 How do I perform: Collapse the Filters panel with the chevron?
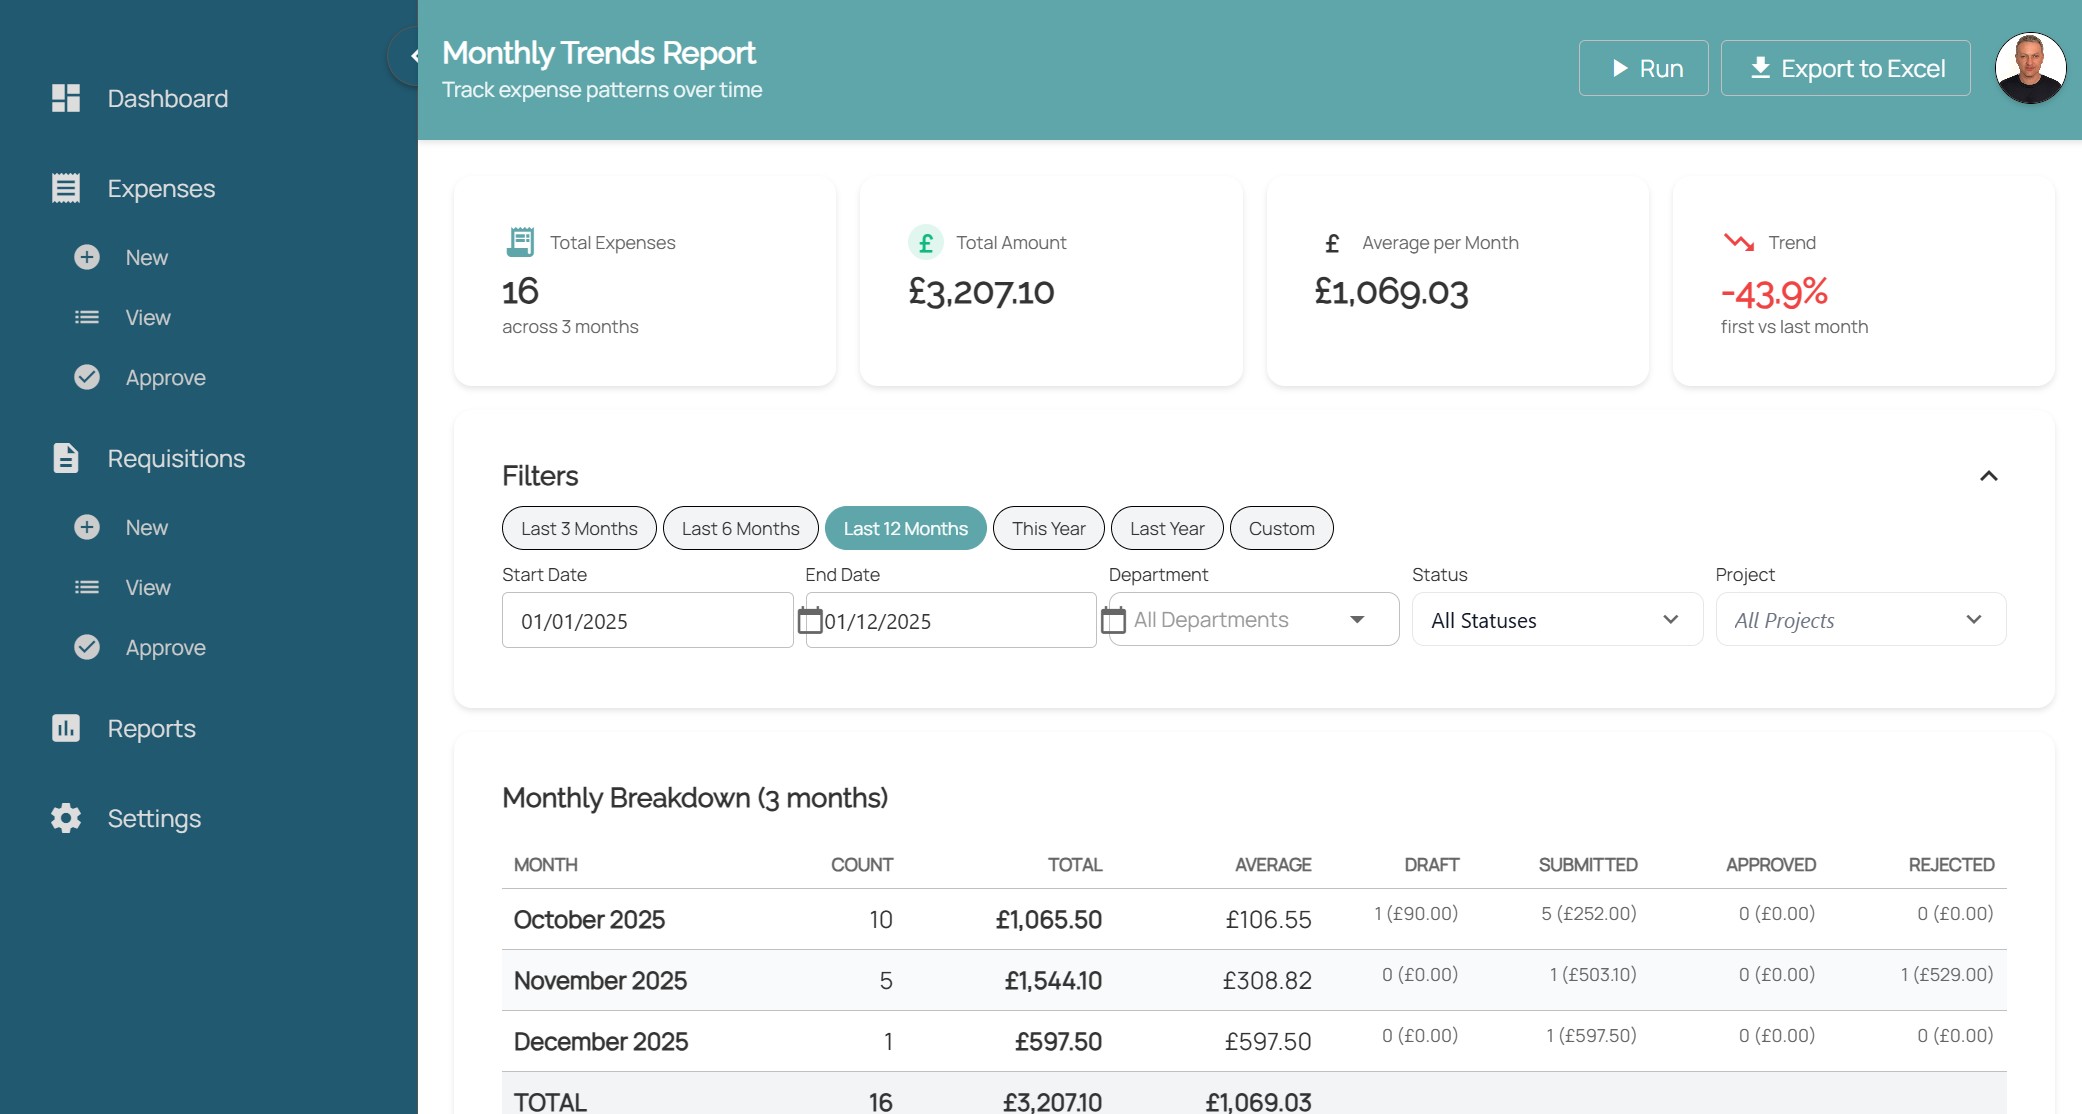pos(1990,476)
